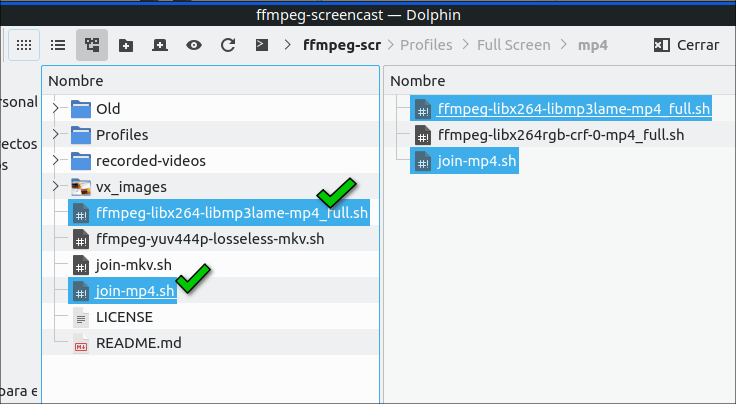This screenshot has height=404, width=736.
Task: Click the text file icon of LICENSE
Action: tap(81, 317)
